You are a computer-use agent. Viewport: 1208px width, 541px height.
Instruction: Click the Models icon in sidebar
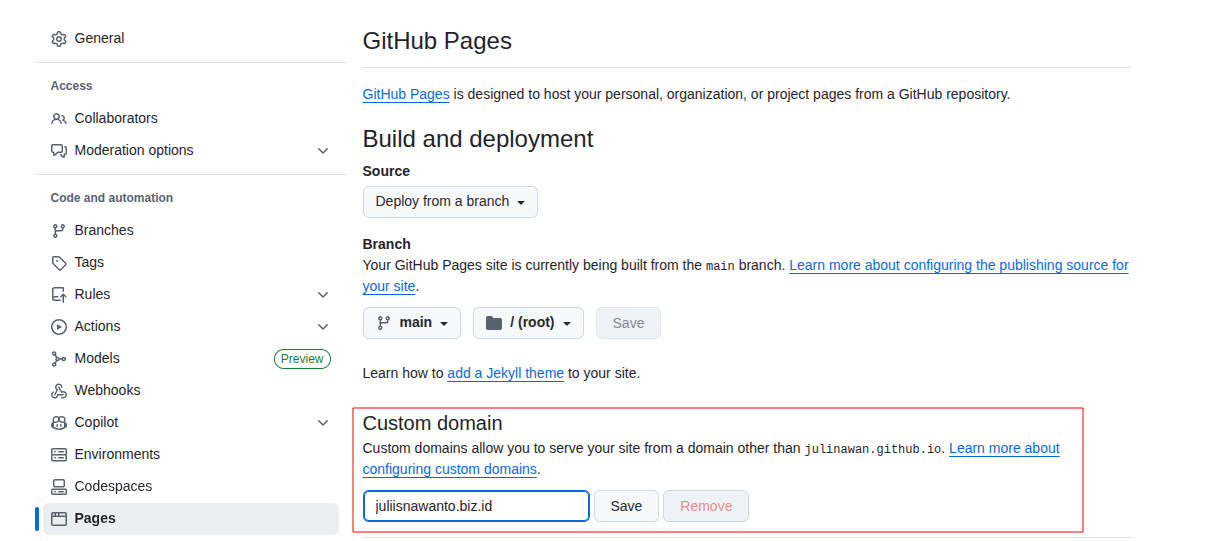pos(58,358)
